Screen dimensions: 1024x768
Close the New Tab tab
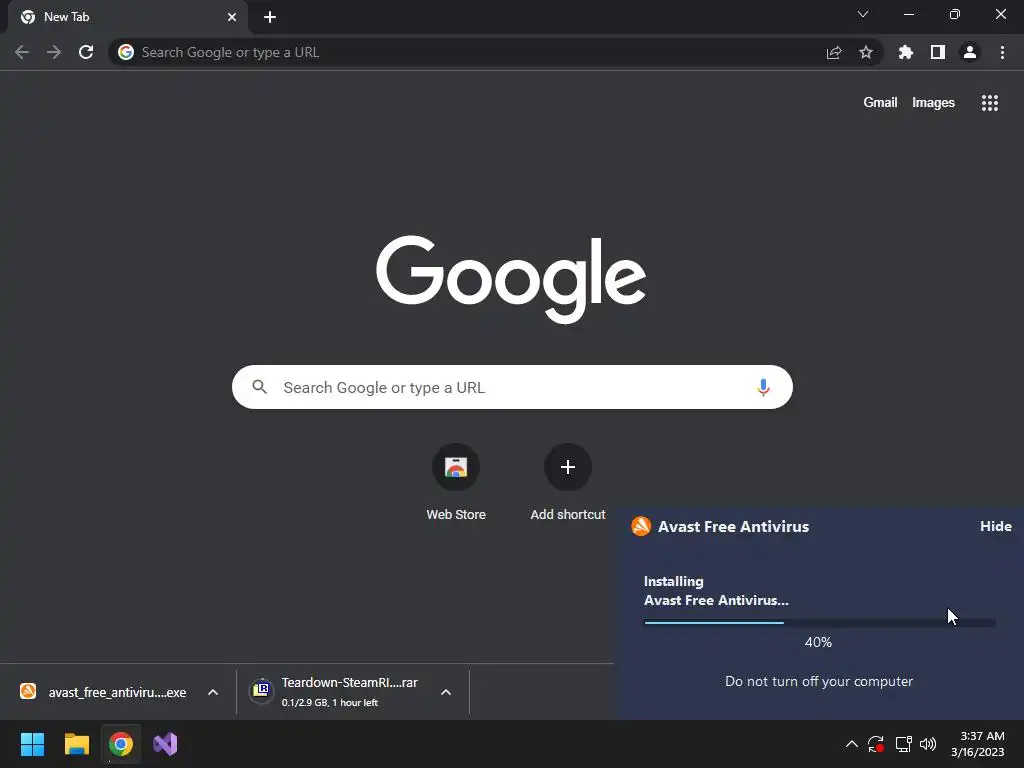(232, 17)
